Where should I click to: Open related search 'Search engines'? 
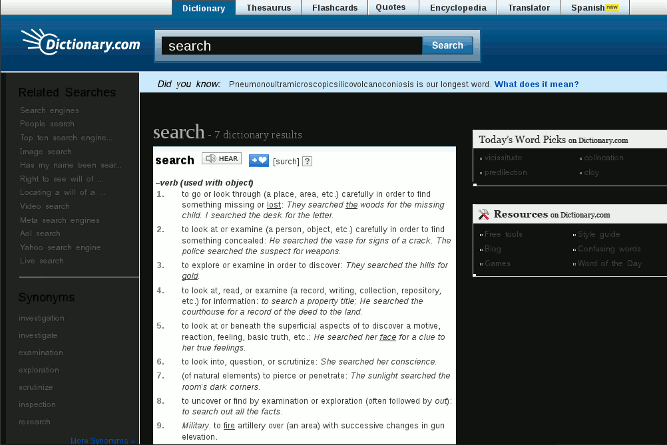tap(49, 111)
